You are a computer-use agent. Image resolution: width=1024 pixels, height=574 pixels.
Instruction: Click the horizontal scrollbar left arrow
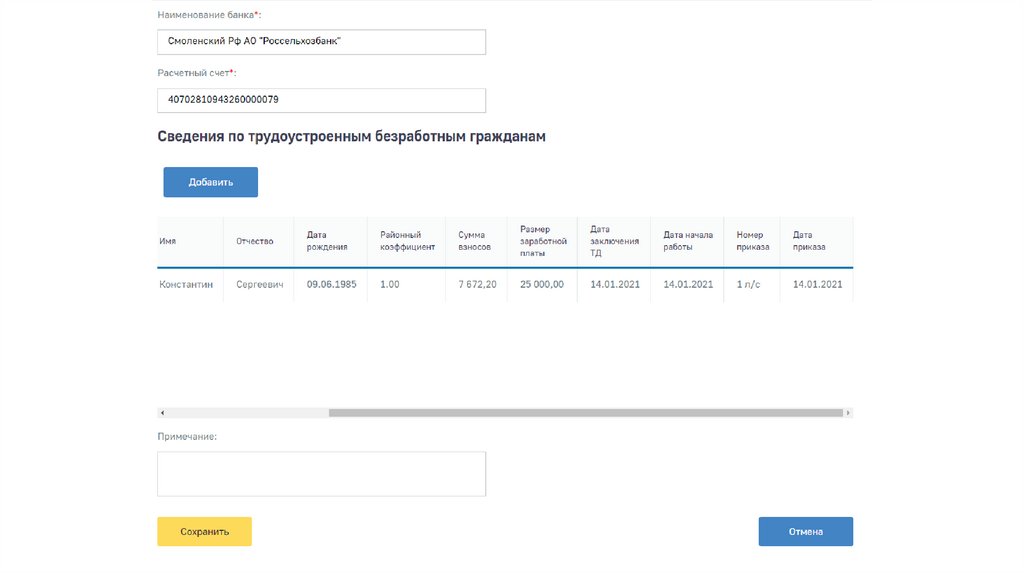(x=162, y=412)
